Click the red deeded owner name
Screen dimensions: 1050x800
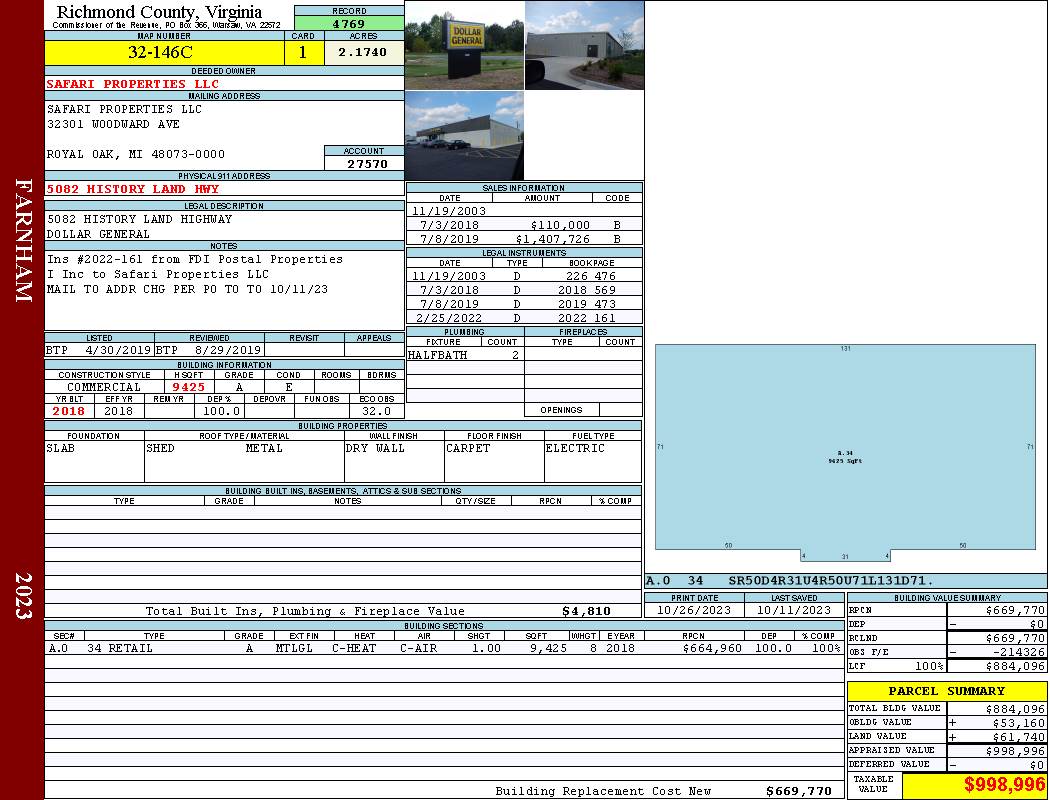coord(132,84)
